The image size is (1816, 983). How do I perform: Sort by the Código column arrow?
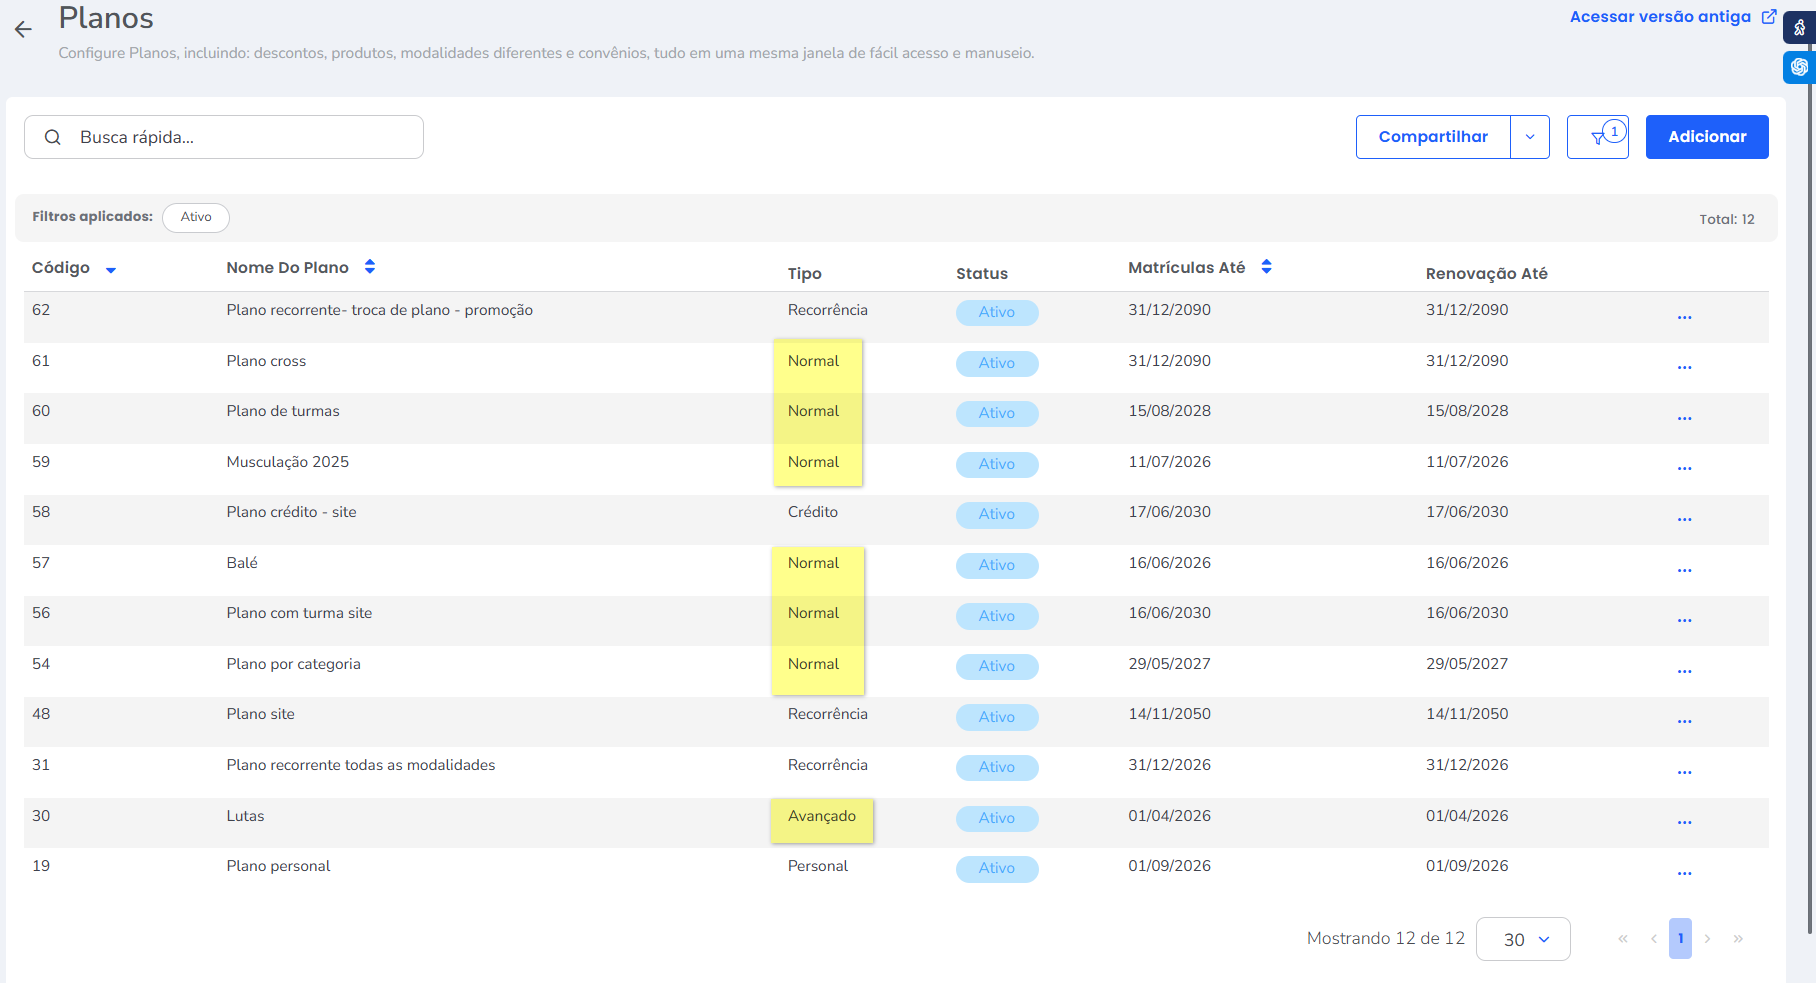click(x=111, y=270)
